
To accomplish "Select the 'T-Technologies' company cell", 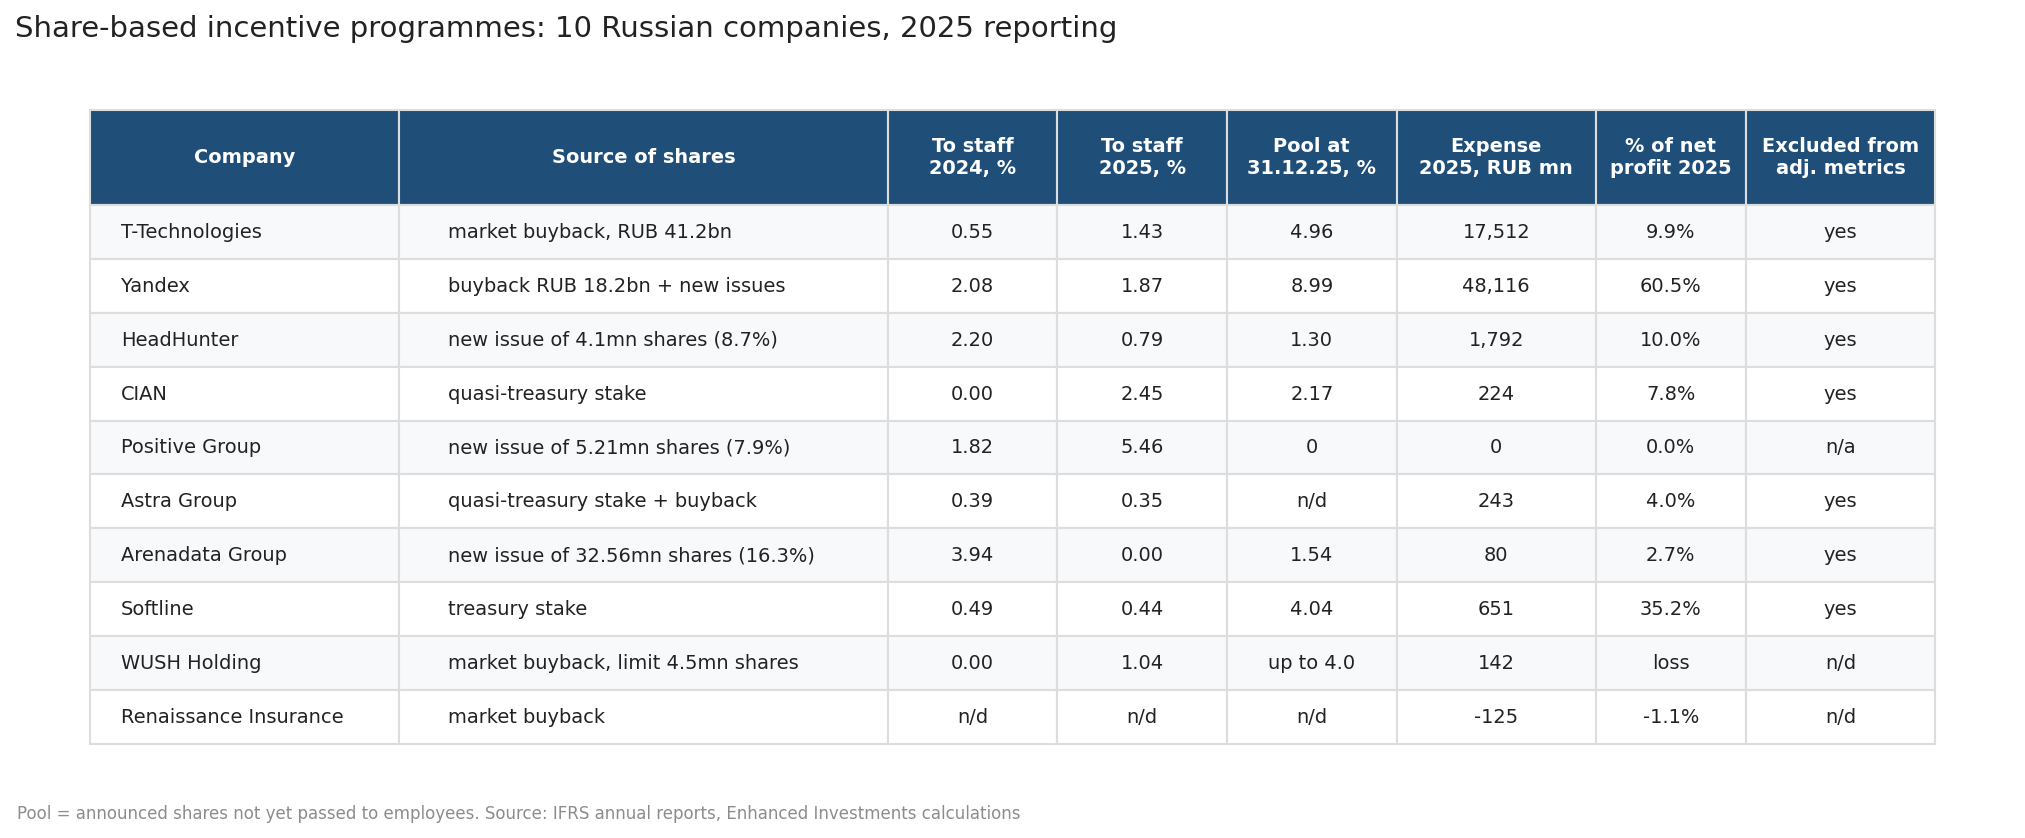I will pyautogui.click(x=244, y=232).
